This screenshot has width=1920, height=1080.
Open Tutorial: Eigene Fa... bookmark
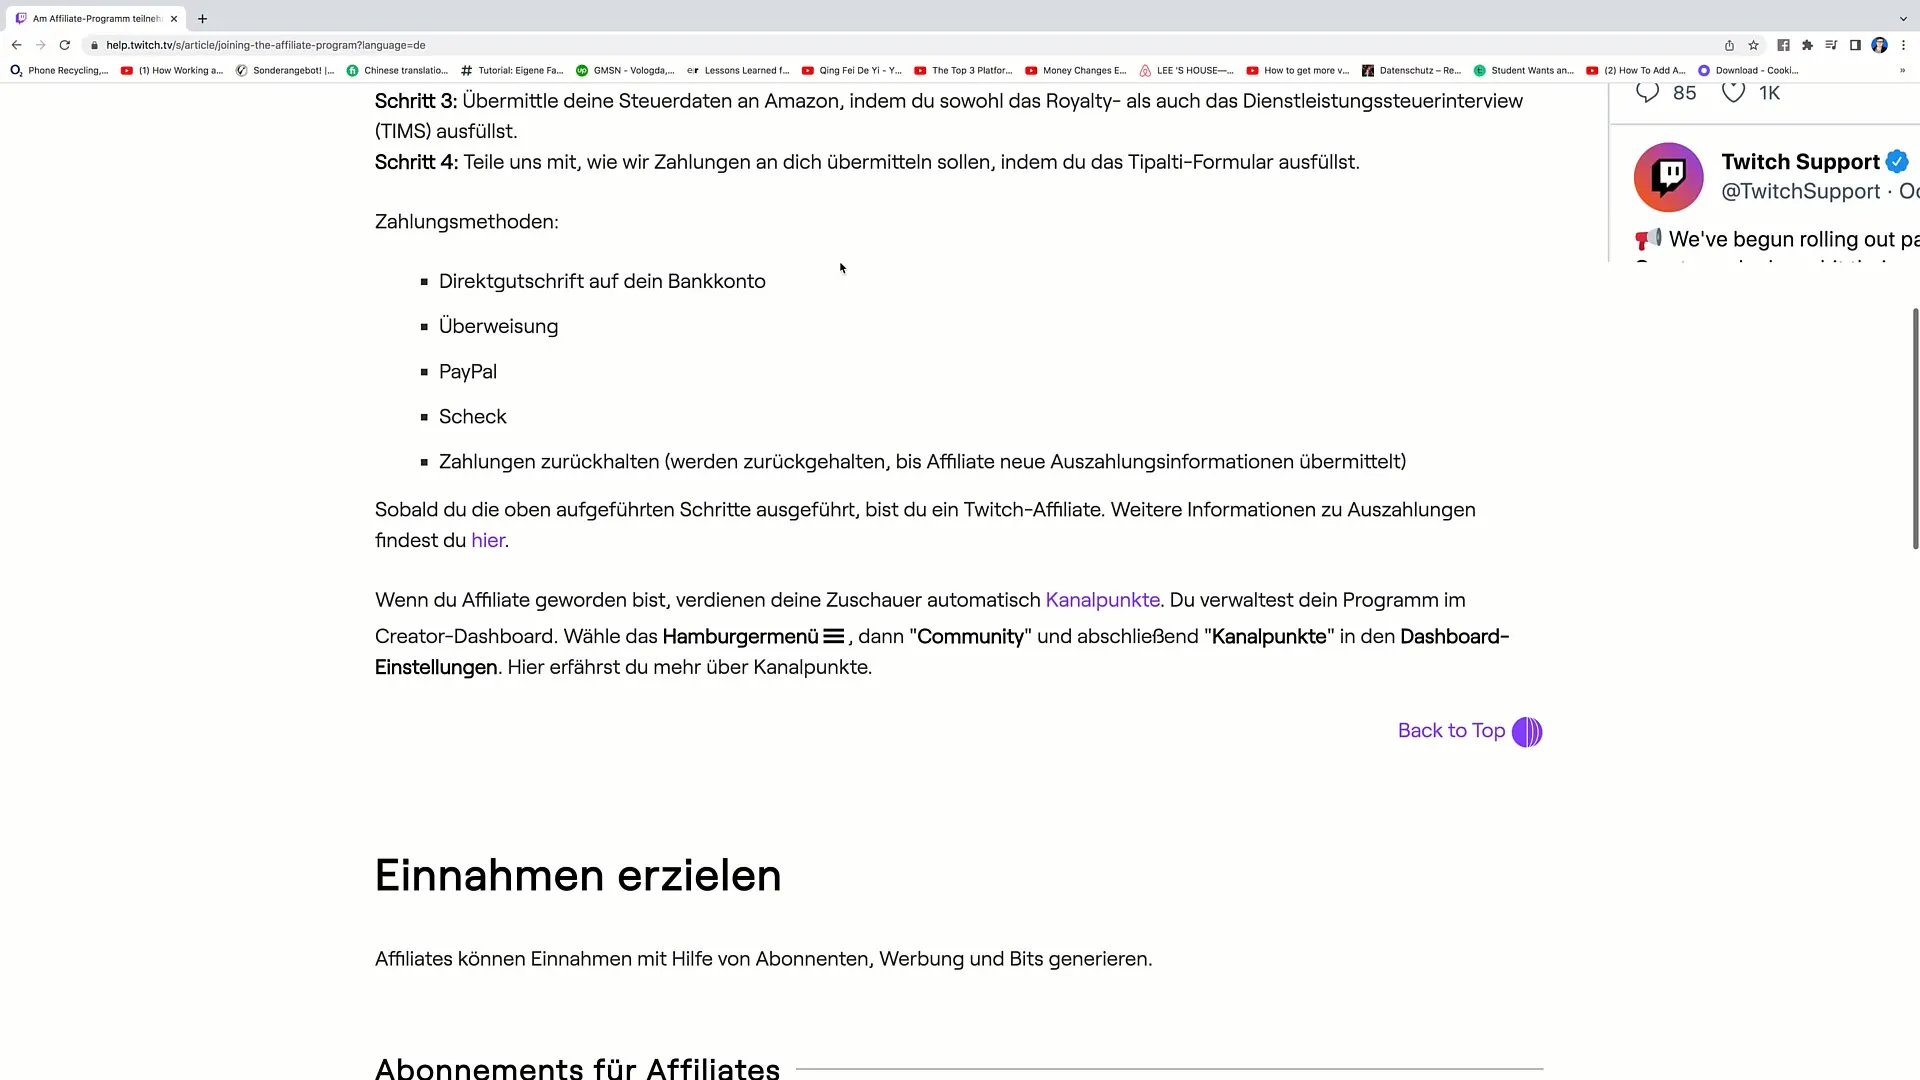(512, 71)
